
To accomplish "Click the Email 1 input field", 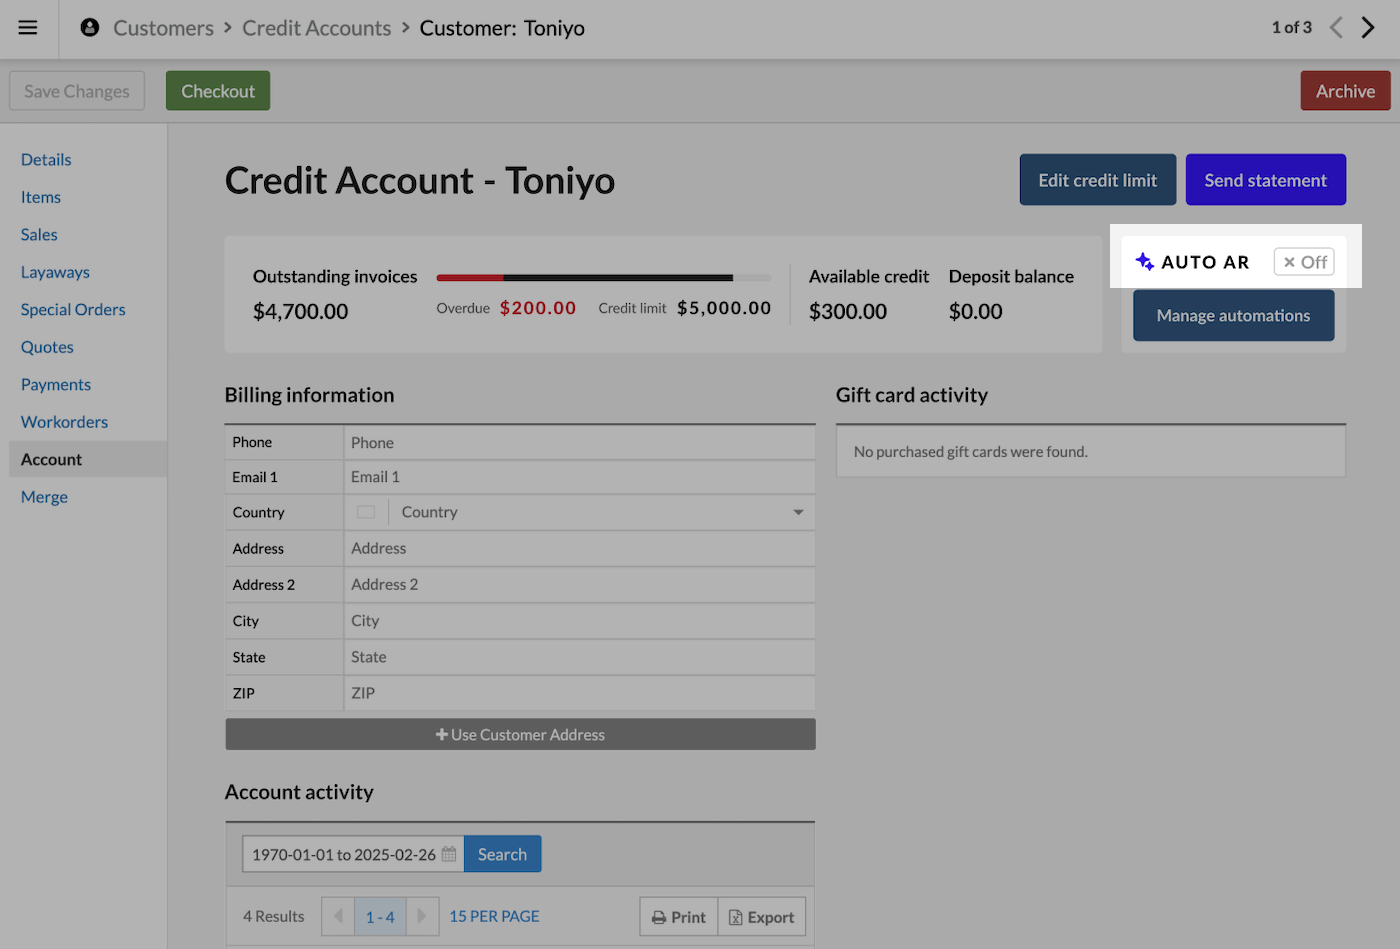I will pyautogui.click(x=579, y=477).
